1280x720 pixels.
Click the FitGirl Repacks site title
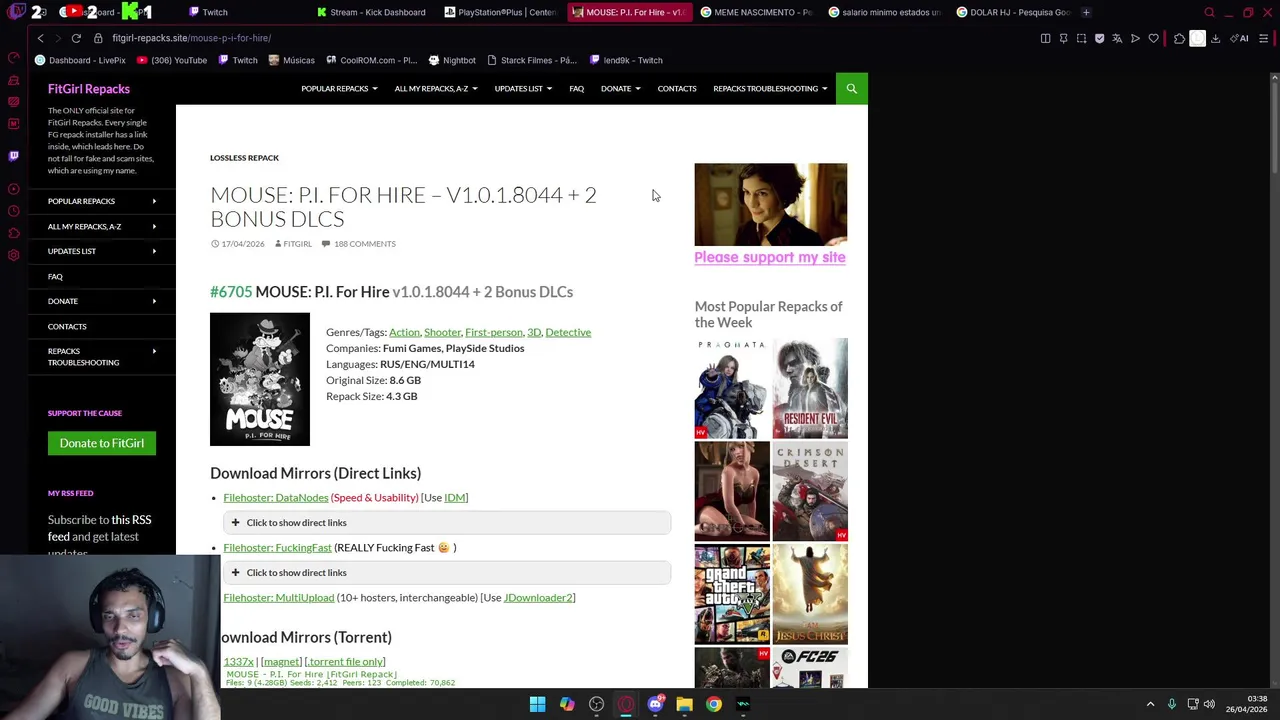point(89,89)
